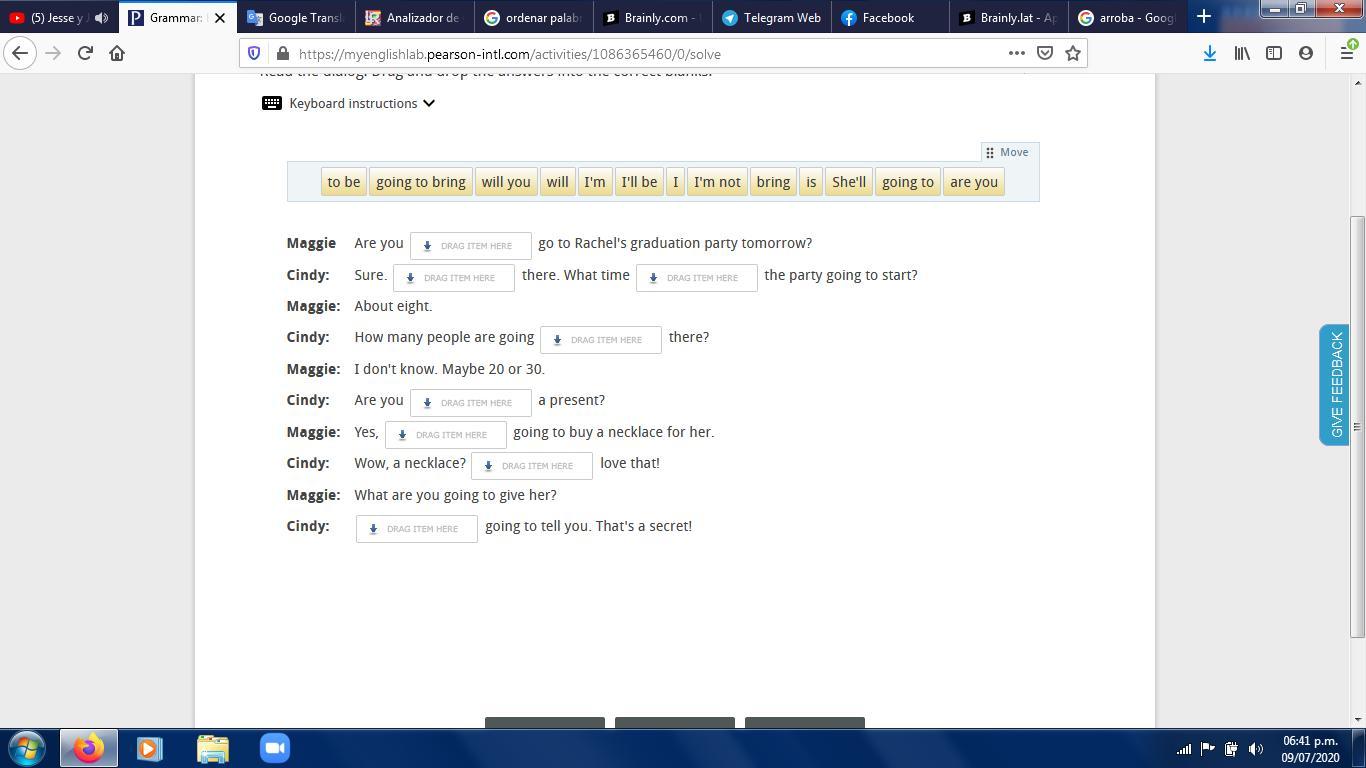Open the Firefox account icon
Viewport: 1366px width, 768px height.
1306,53
